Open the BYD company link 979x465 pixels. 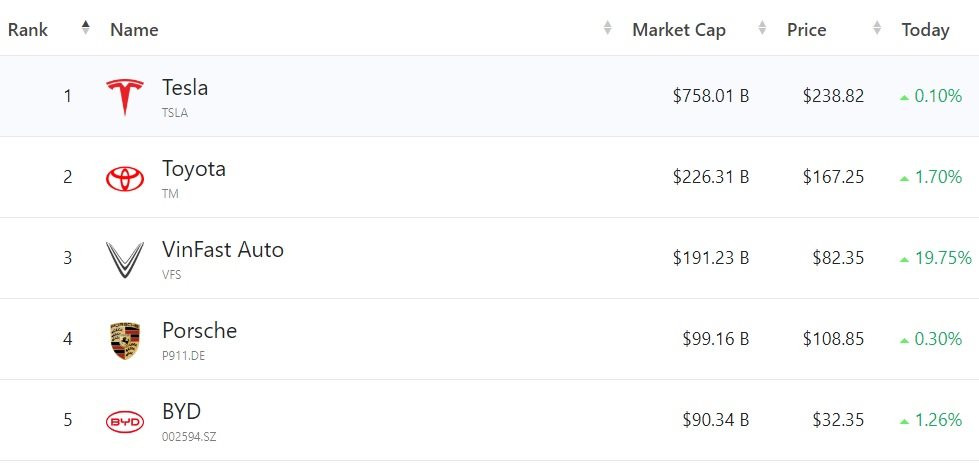pyautogui.click(x=181, y=412)
